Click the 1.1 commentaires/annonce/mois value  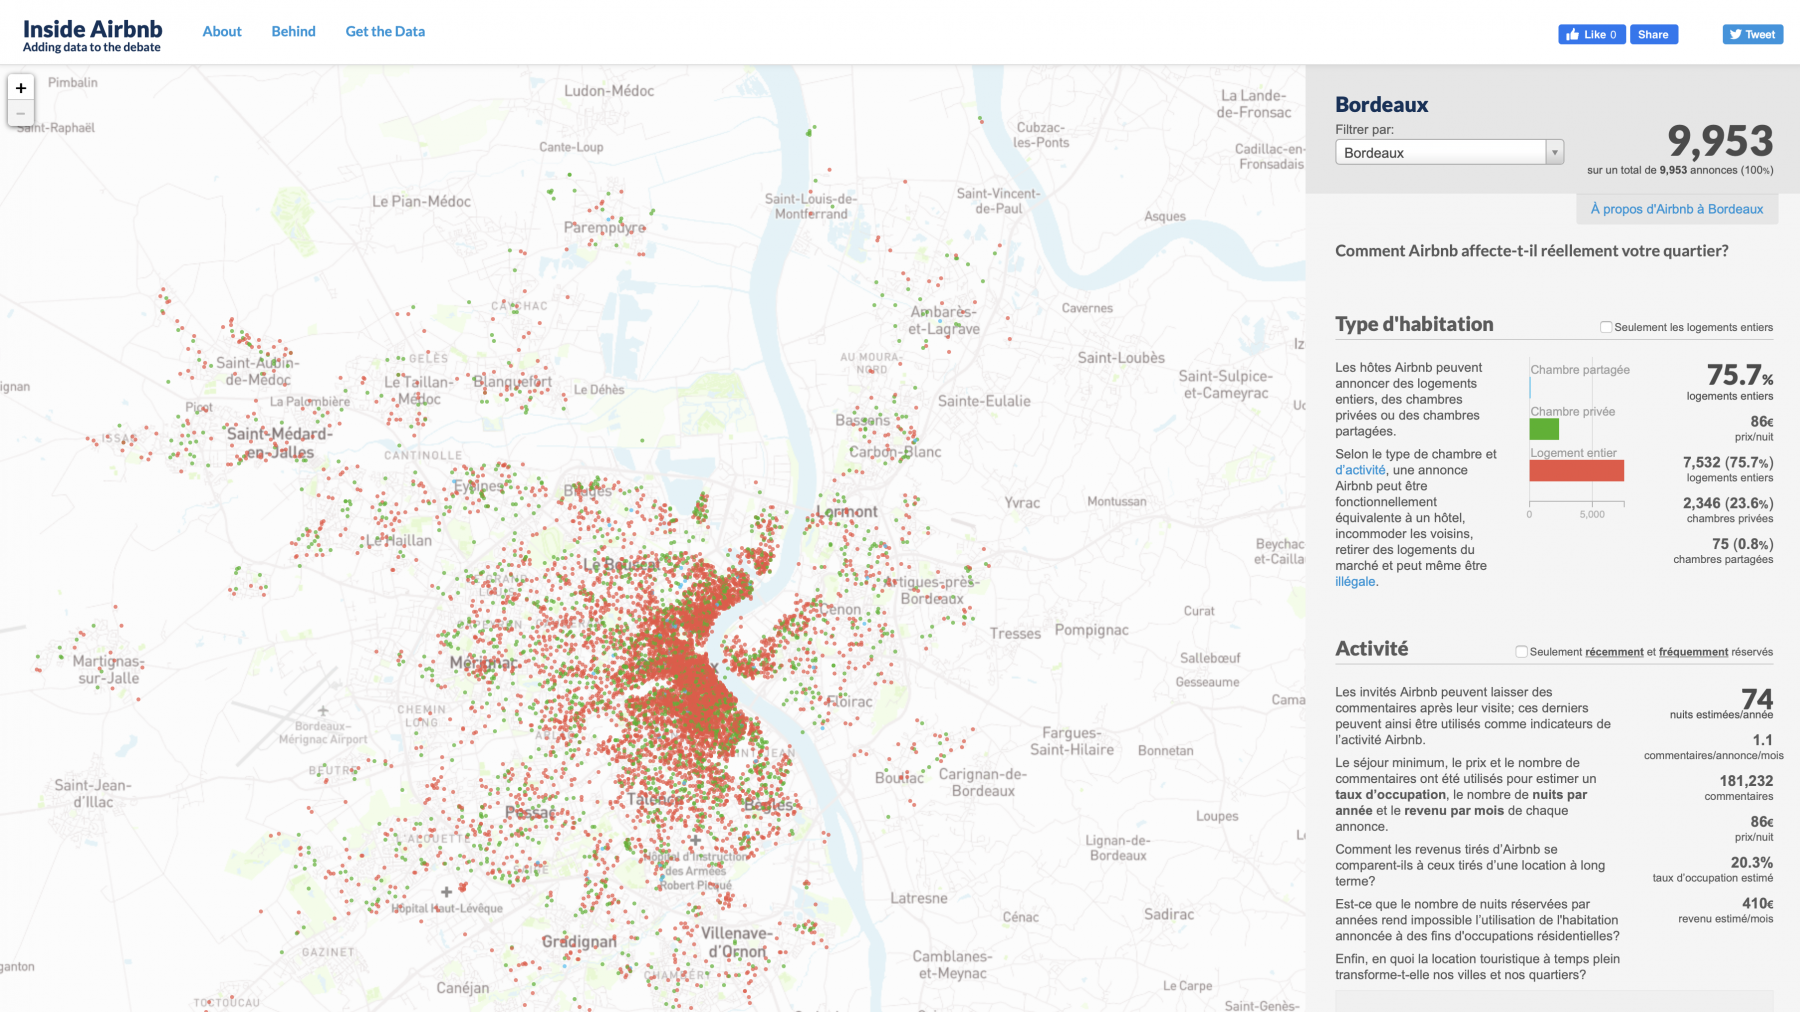[x=1763, y=740]
